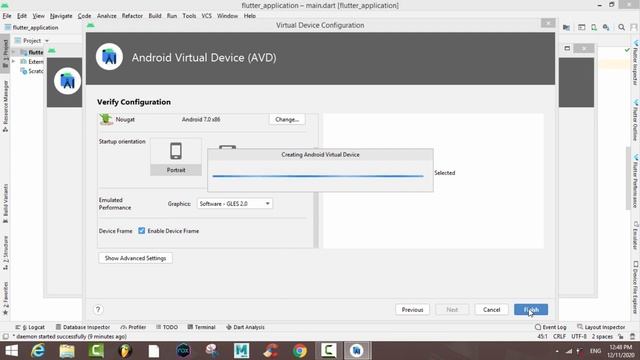The width and height of the screenshot is (640, 360).
Task: Click the AVD Android Studio logo icon
Action: click(109, 57)
